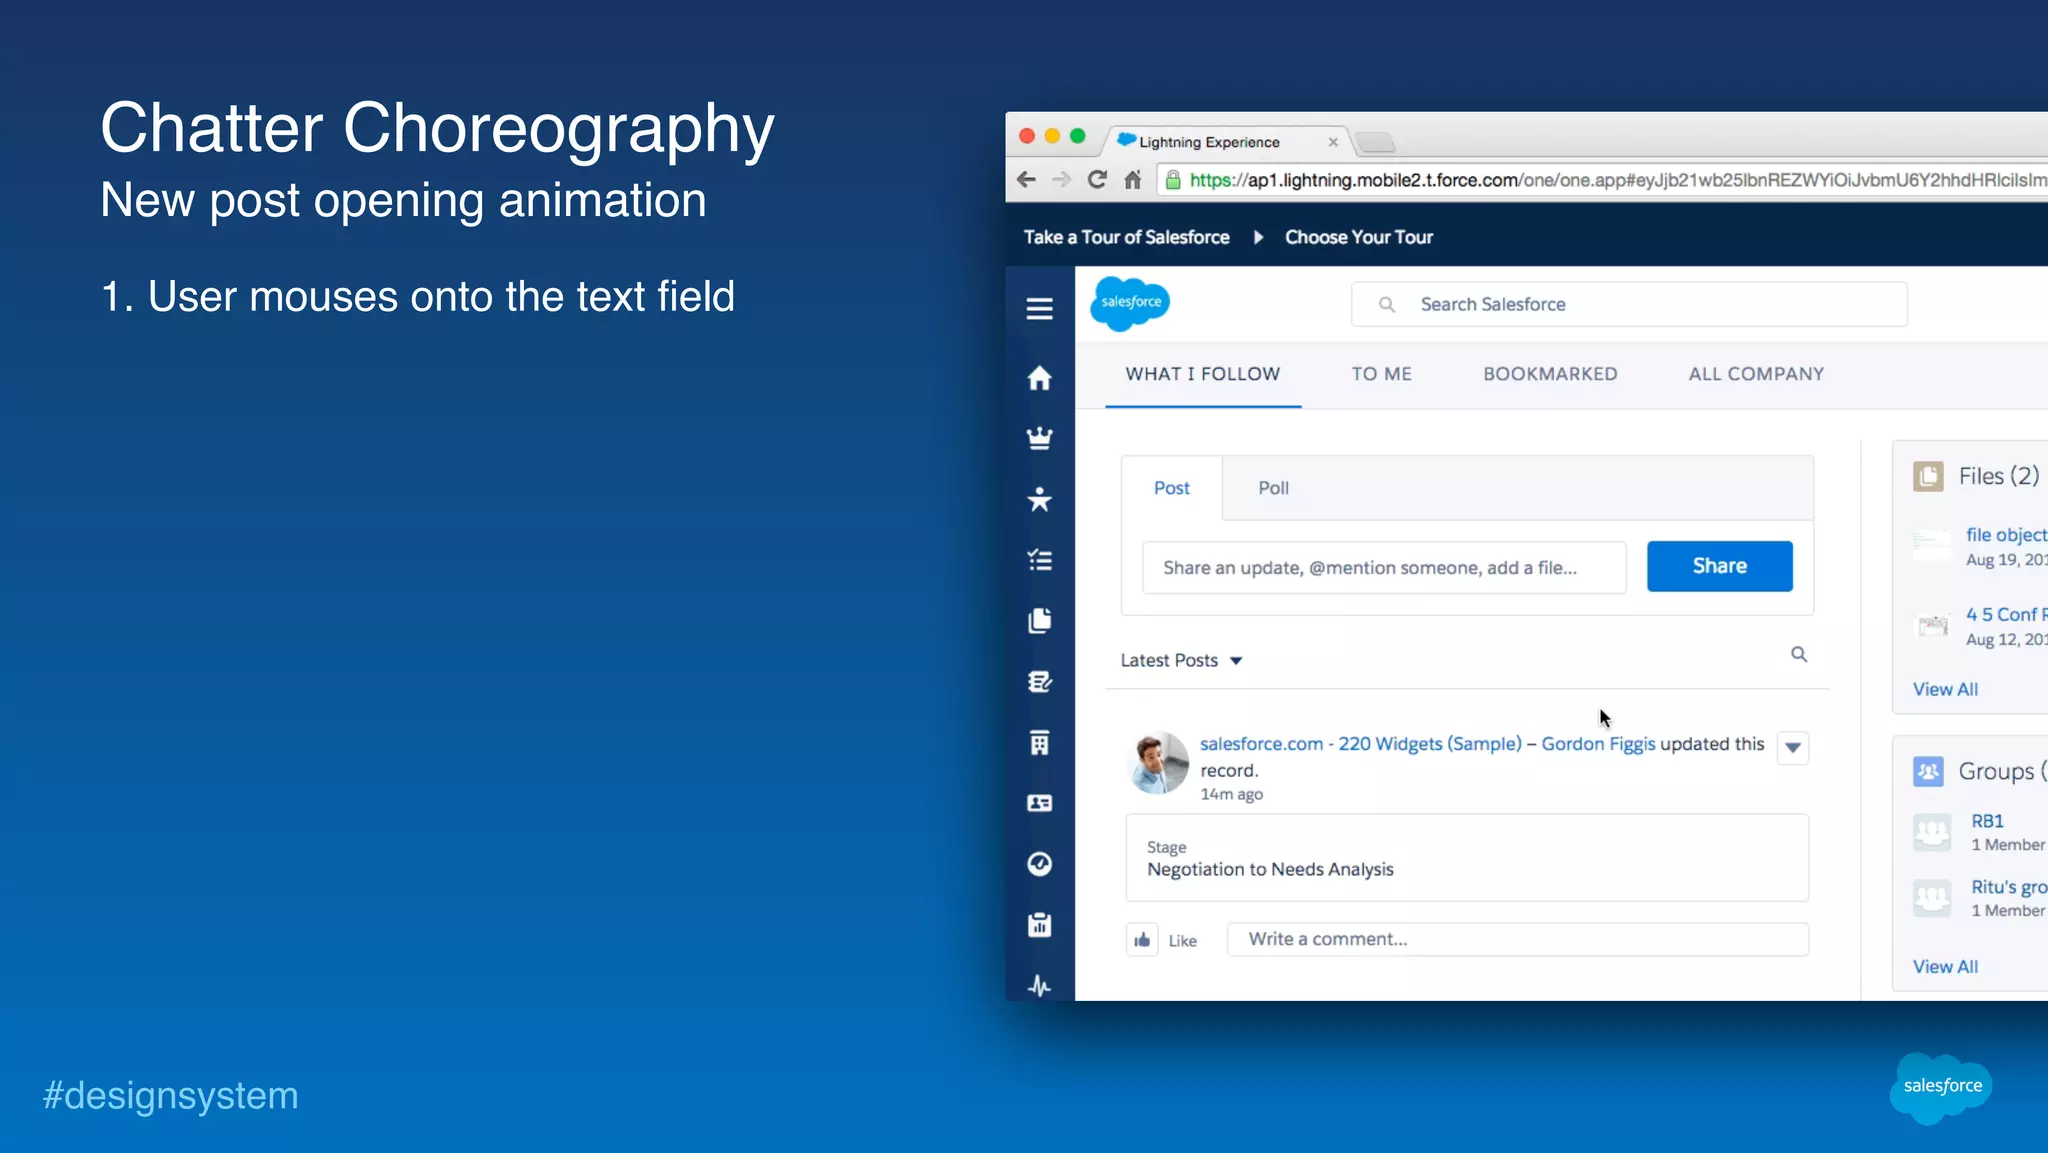This screenshot has width=2048, height=1153.
Task: Click View All under Files
Action: (1945, 689)
